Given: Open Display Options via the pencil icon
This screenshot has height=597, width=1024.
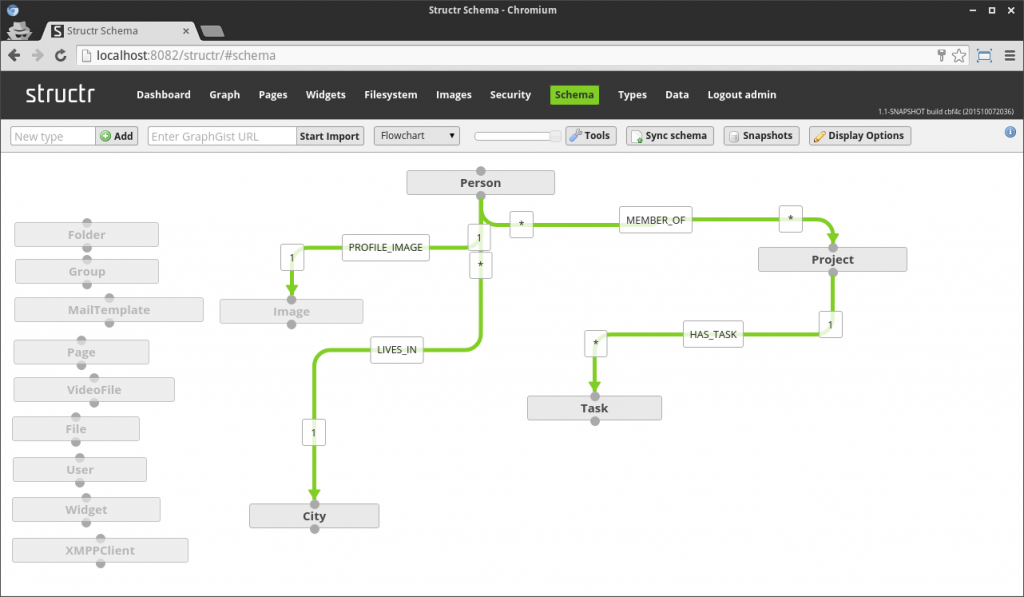Looking at the screenshot, I should click(822, 135).
